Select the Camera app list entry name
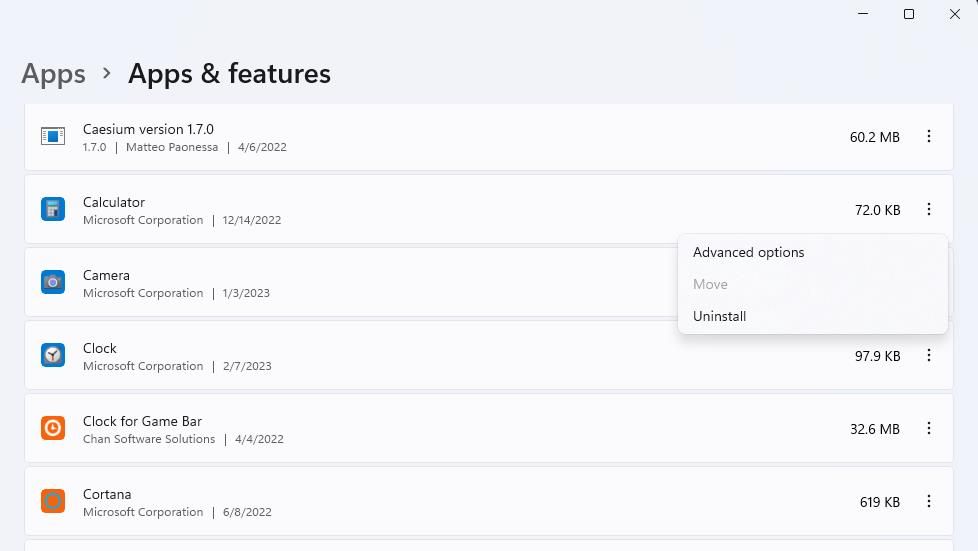978x551 pixels. pos(106,275)
